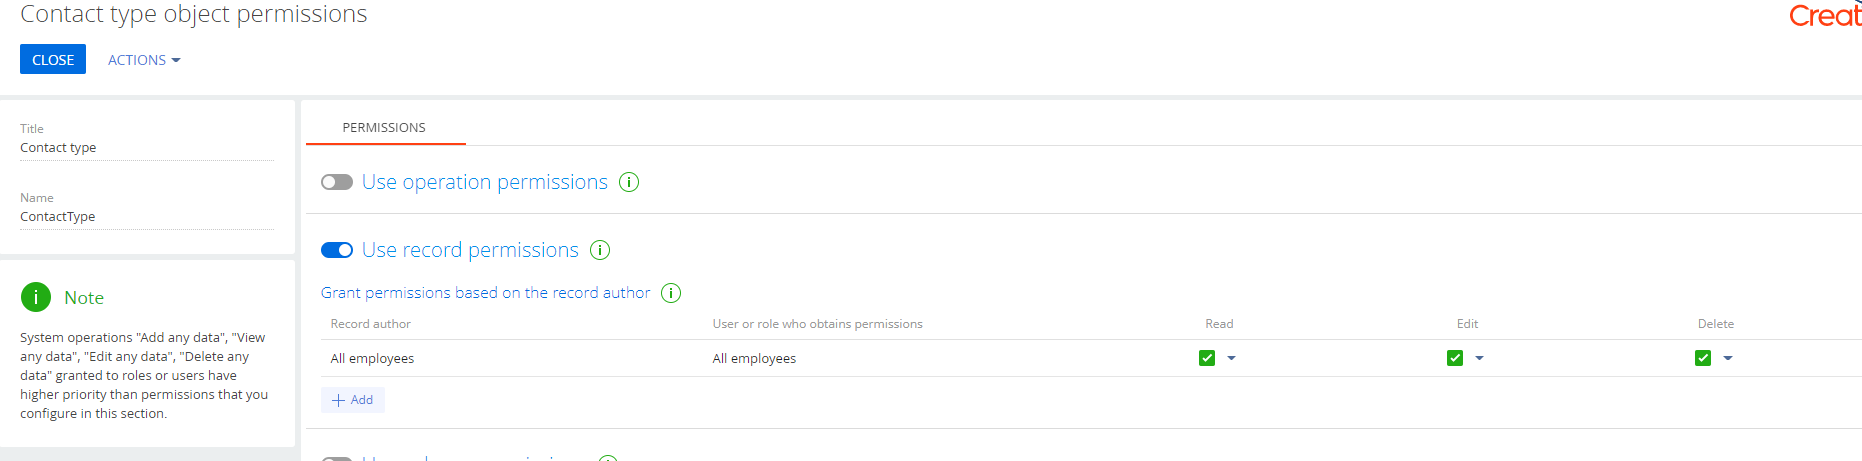The image size is (1862, 461).
Task: Click info icon next to record author grant
Action: [x=672, y=293]
